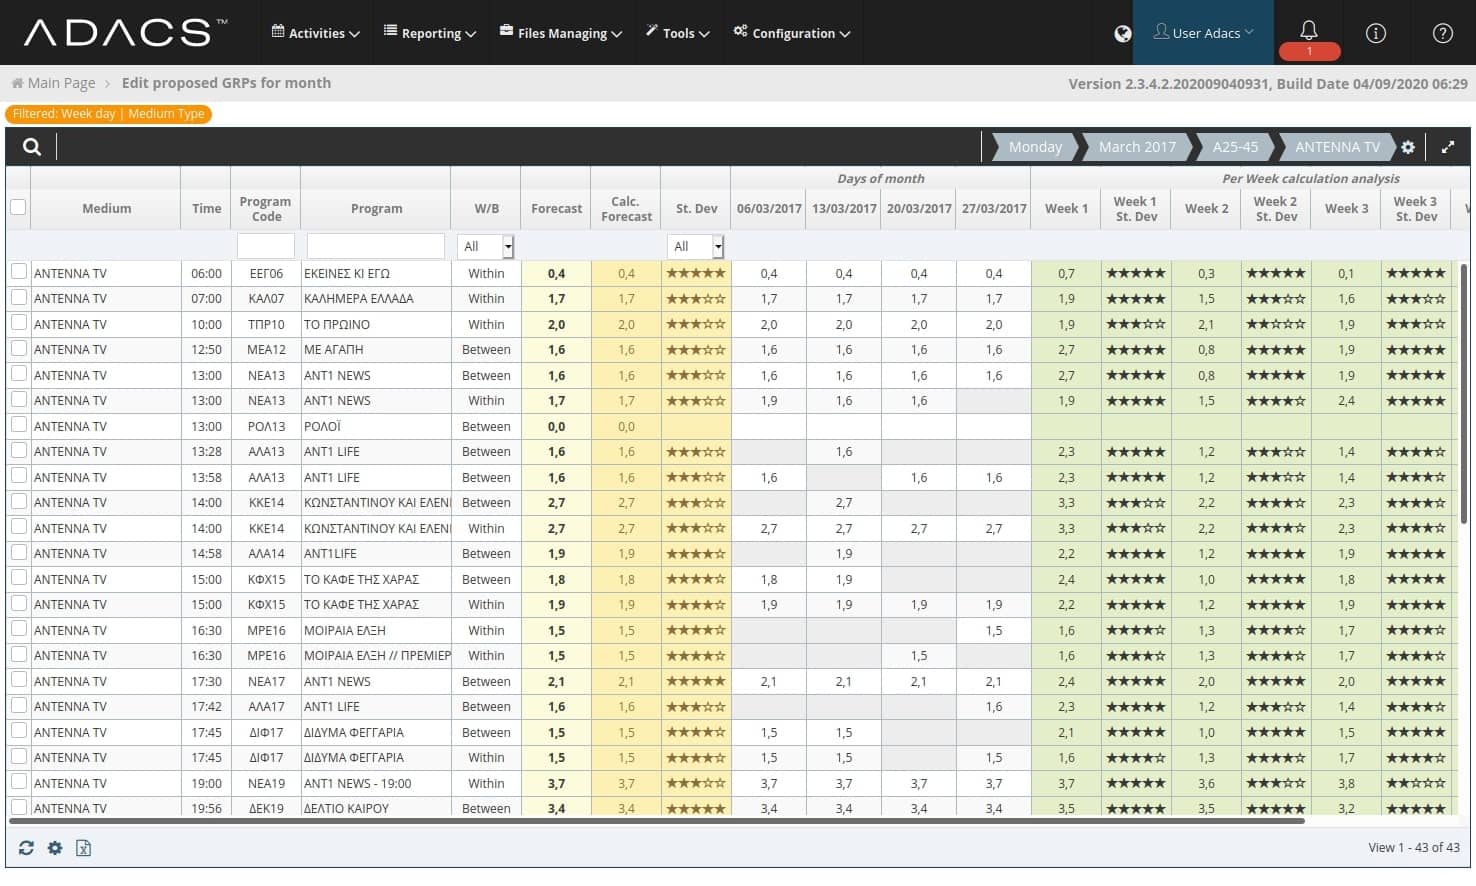Toggle the select-all checkbox in grid header
1476x886 pixels.
18,208
